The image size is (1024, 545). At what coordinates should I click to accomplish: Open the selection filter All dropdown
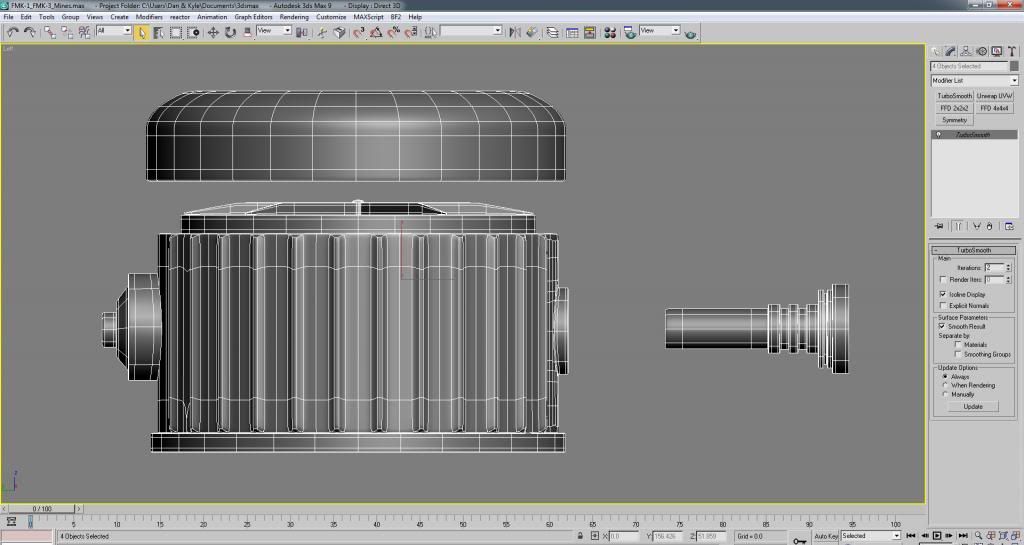tap(115, 31)
